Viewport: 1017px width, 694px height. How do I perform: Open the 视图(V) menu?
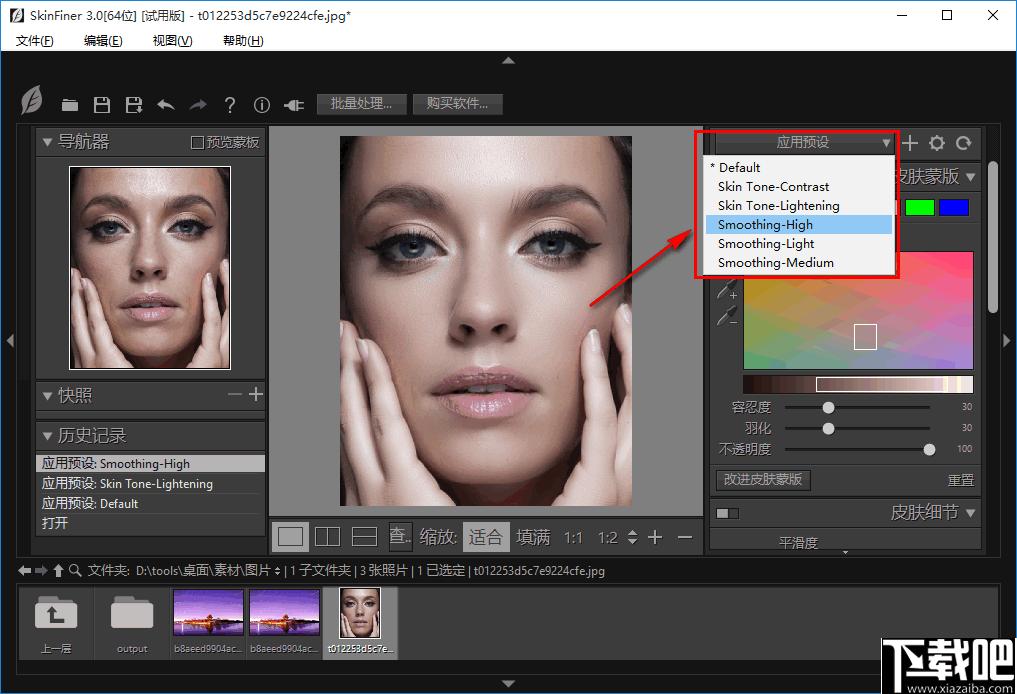point(173,41)
